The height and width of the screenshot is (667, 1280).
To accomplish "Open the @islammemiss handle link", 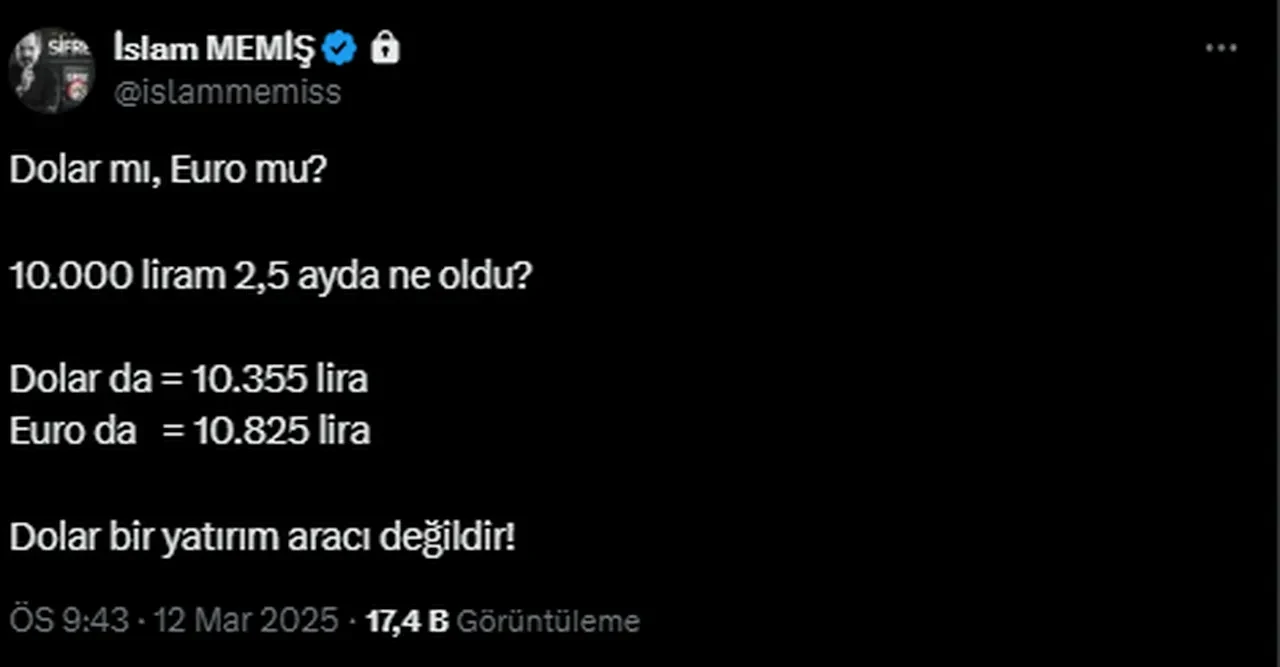I will click(x=227, y=92).
